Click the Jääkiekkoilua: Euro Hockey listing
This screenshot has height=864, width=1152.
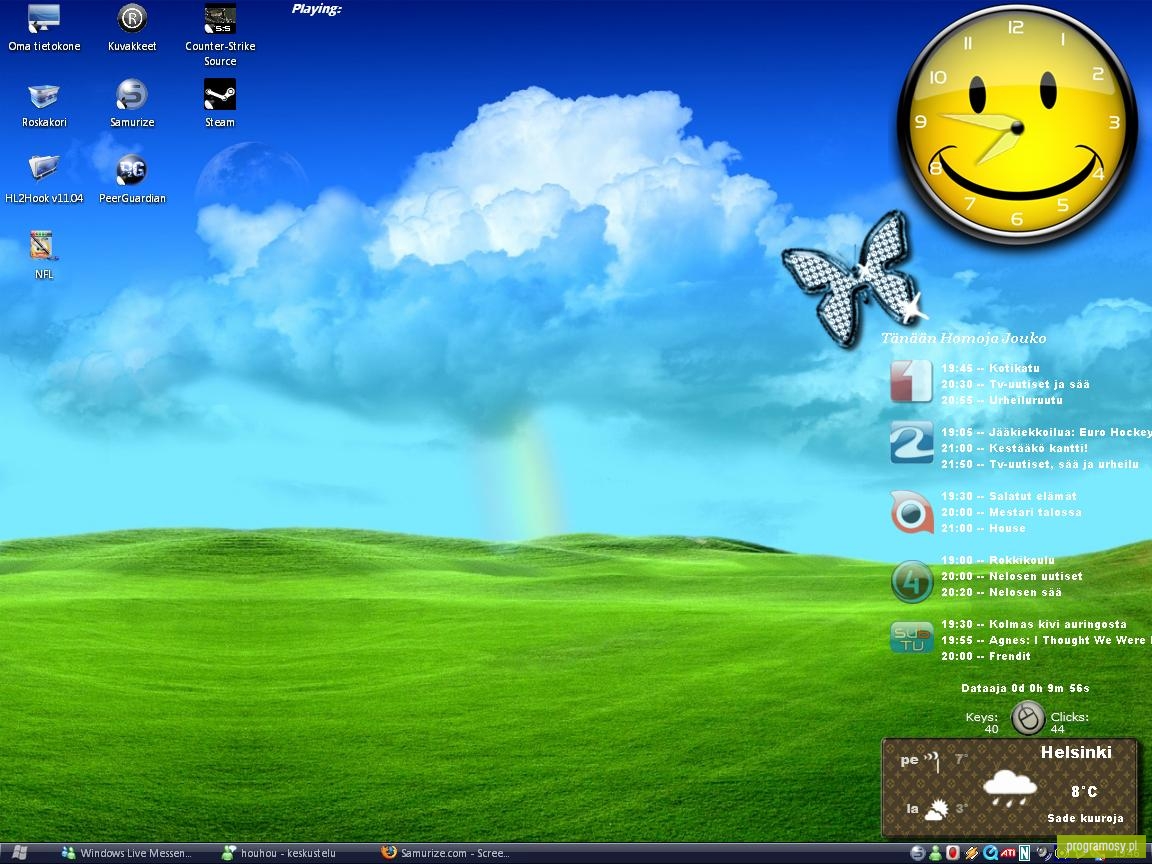1046,432
